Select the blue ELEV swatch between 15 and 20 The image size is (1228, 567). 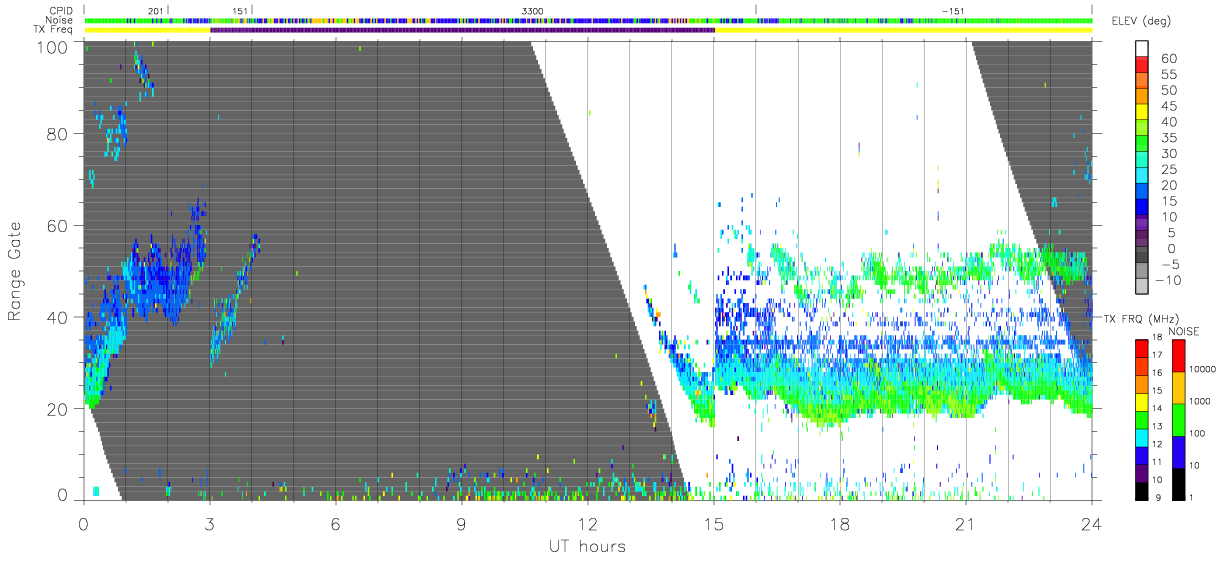1142,193
